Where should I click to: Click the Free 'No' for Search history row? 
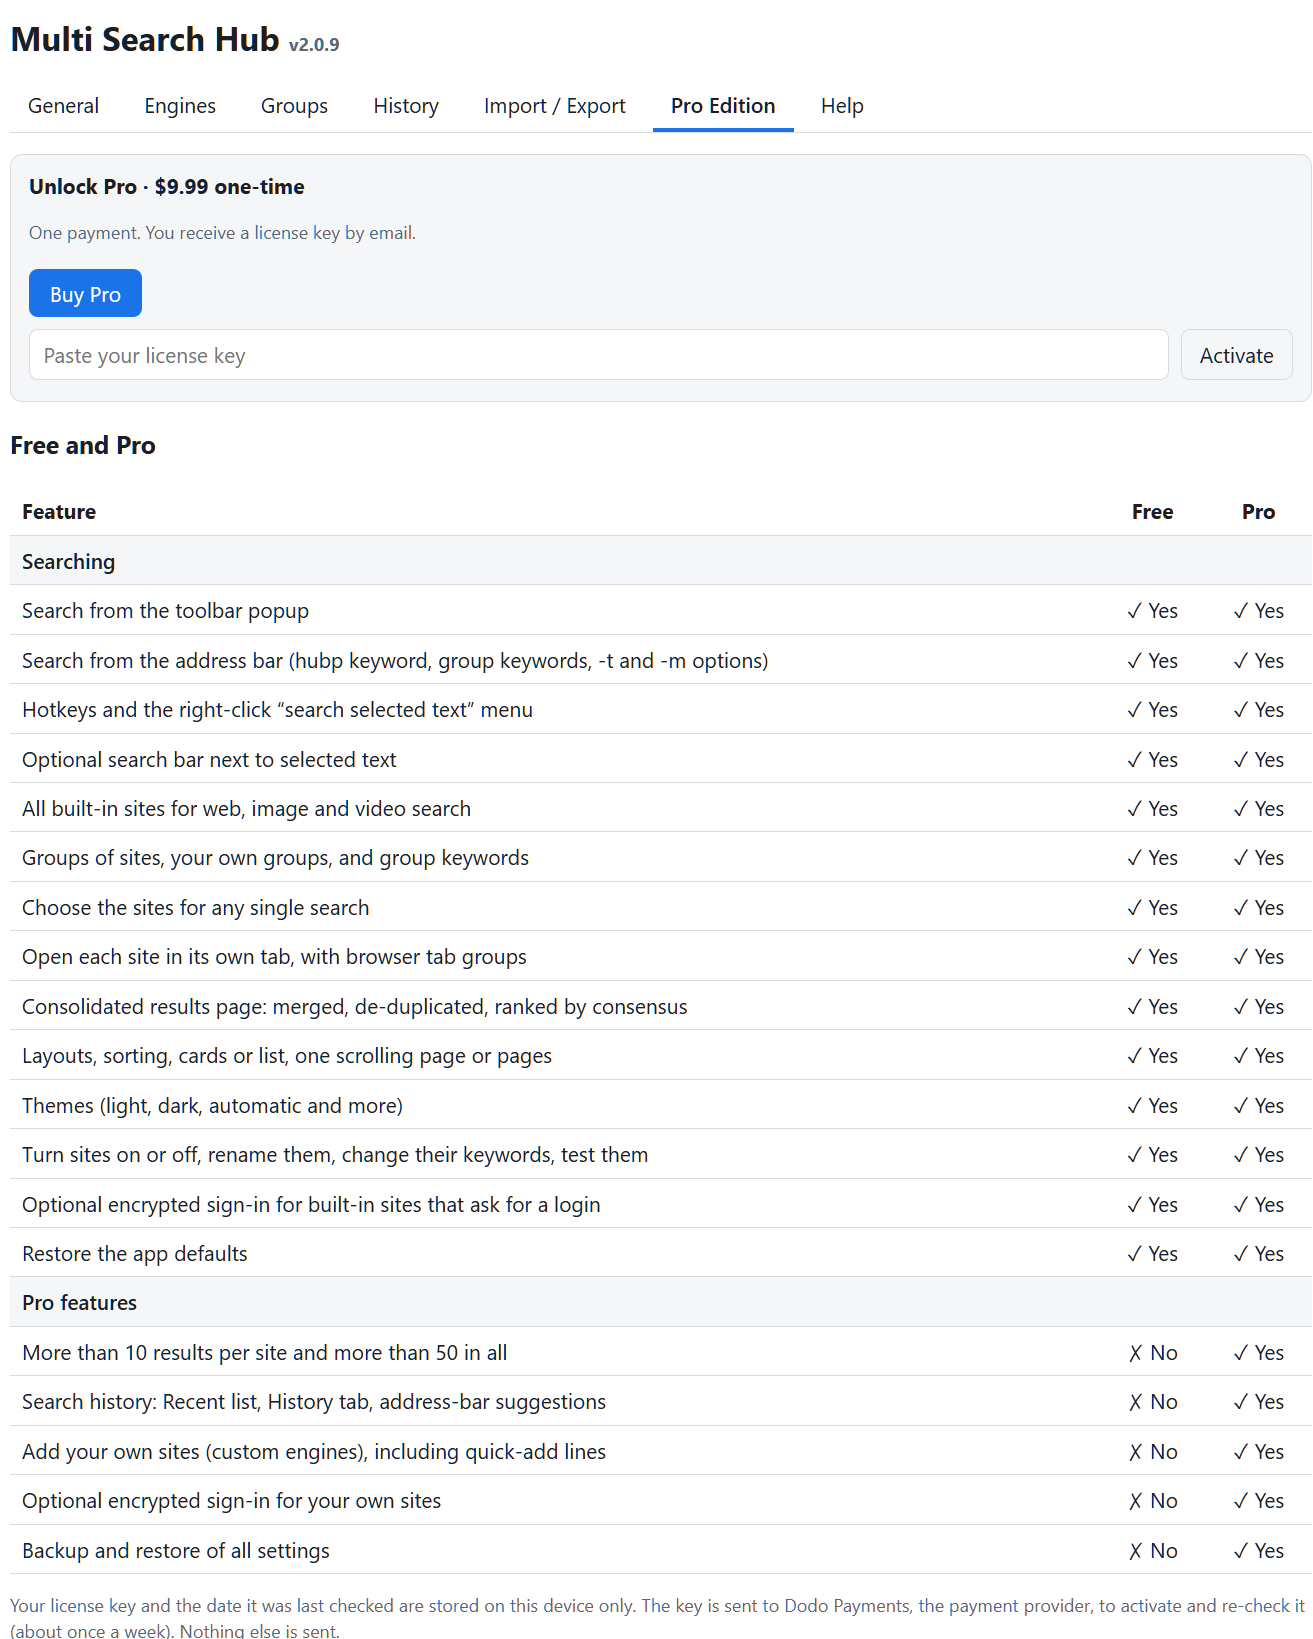(1153, 1401)
